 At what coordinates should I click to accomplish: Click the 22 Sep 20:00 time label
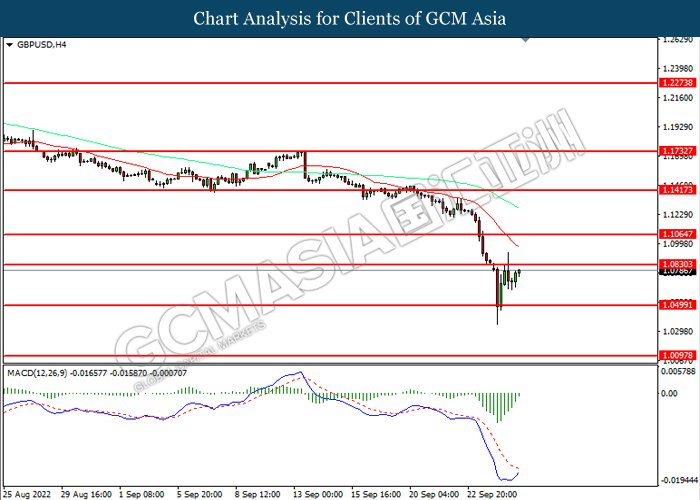[x=492, y=495]
